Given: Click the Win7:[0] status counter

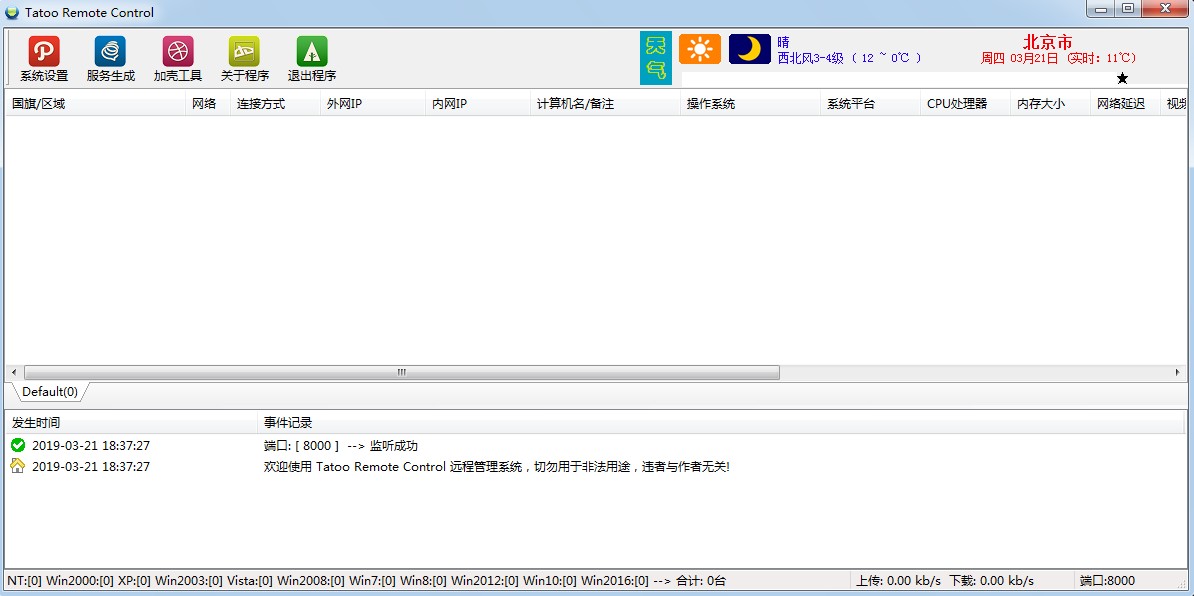Looking at the screenshot, I should (372, 581).
